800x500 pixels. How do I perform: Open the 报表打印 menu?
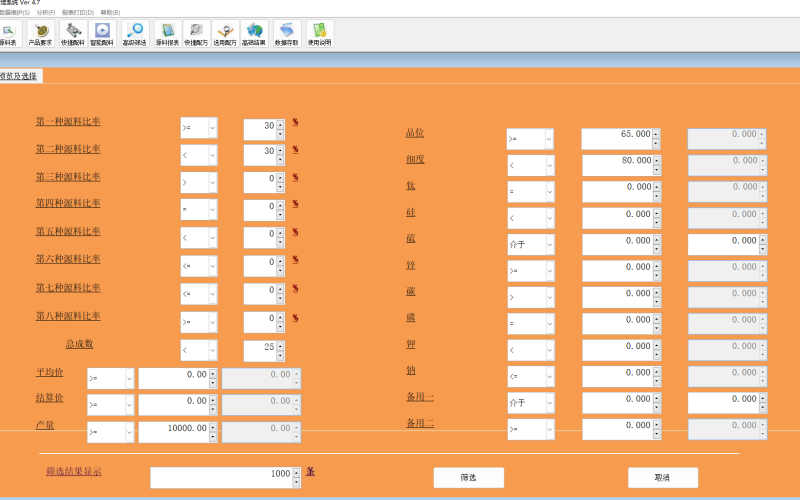(77, 12)
